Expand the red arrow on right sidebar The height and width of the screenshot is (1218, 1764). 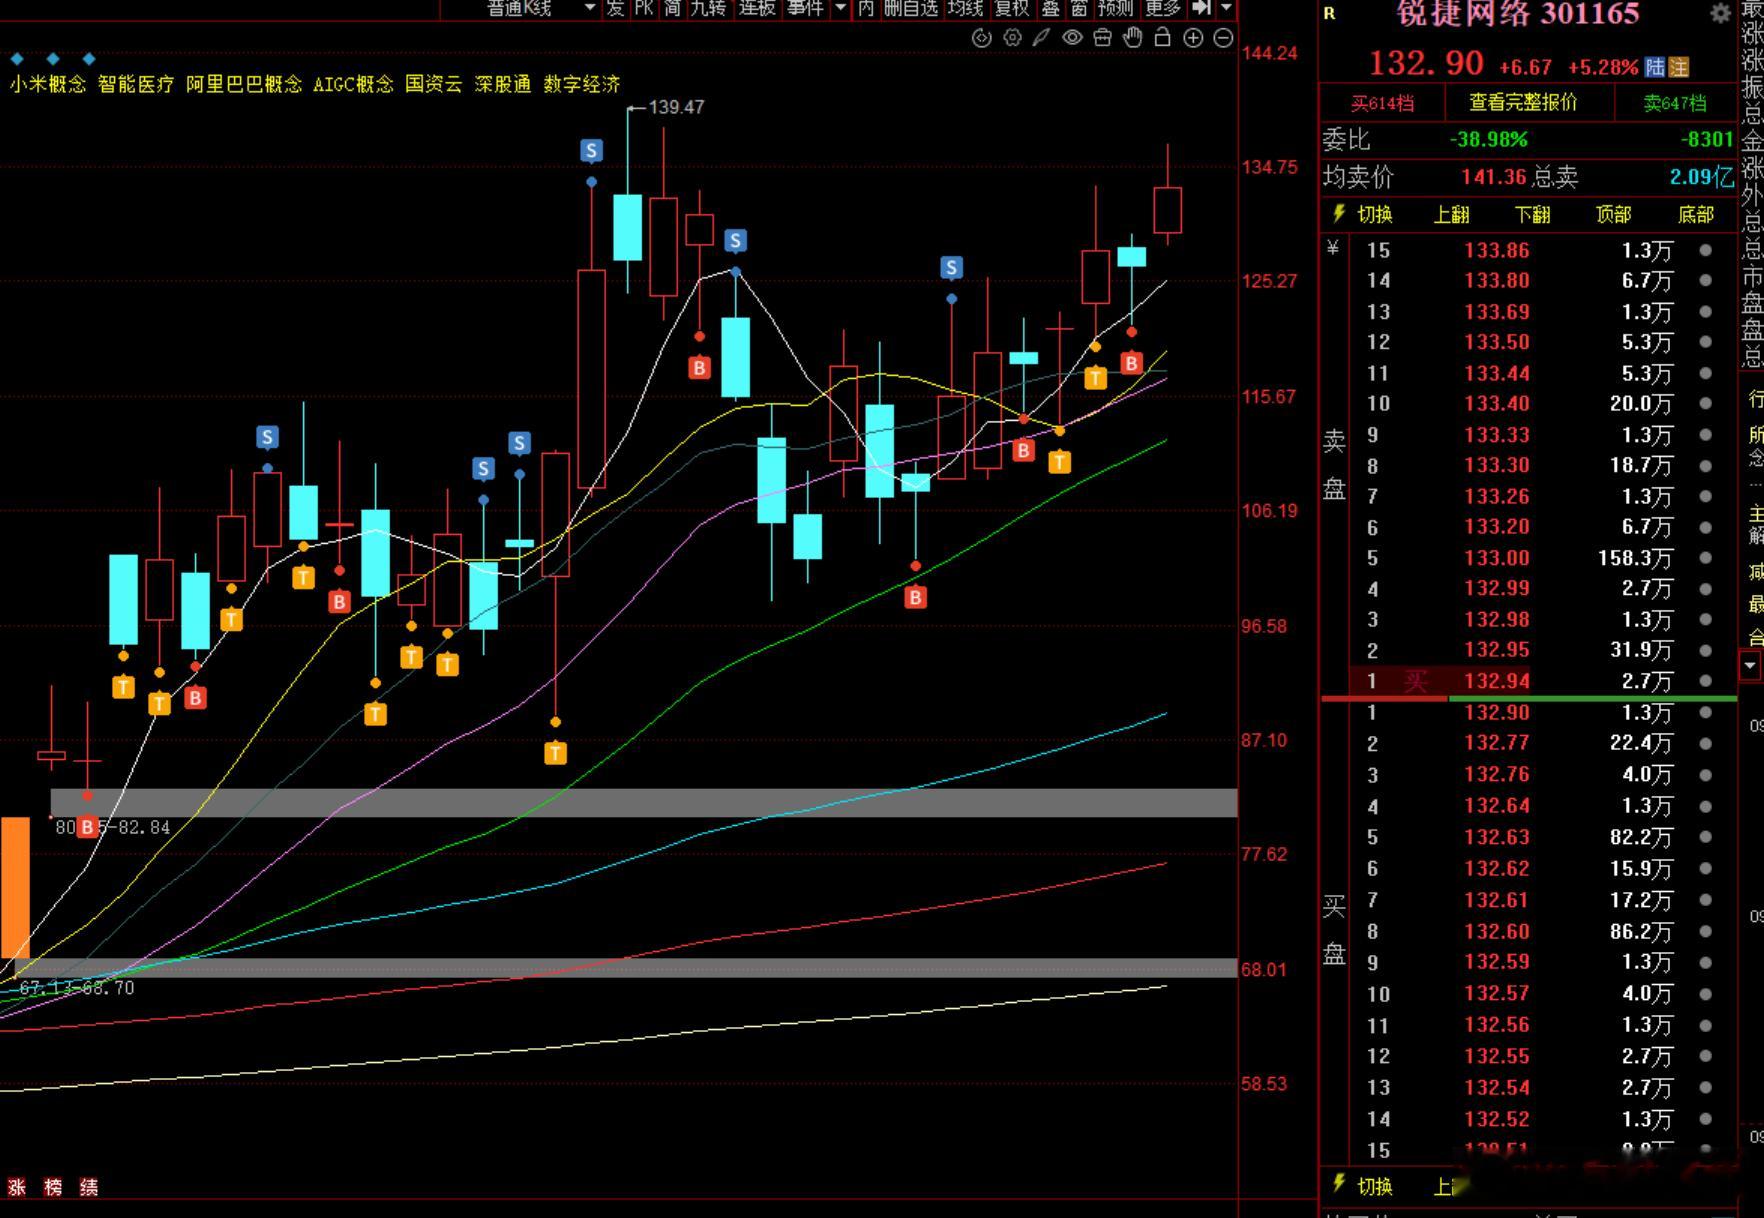1750,665
